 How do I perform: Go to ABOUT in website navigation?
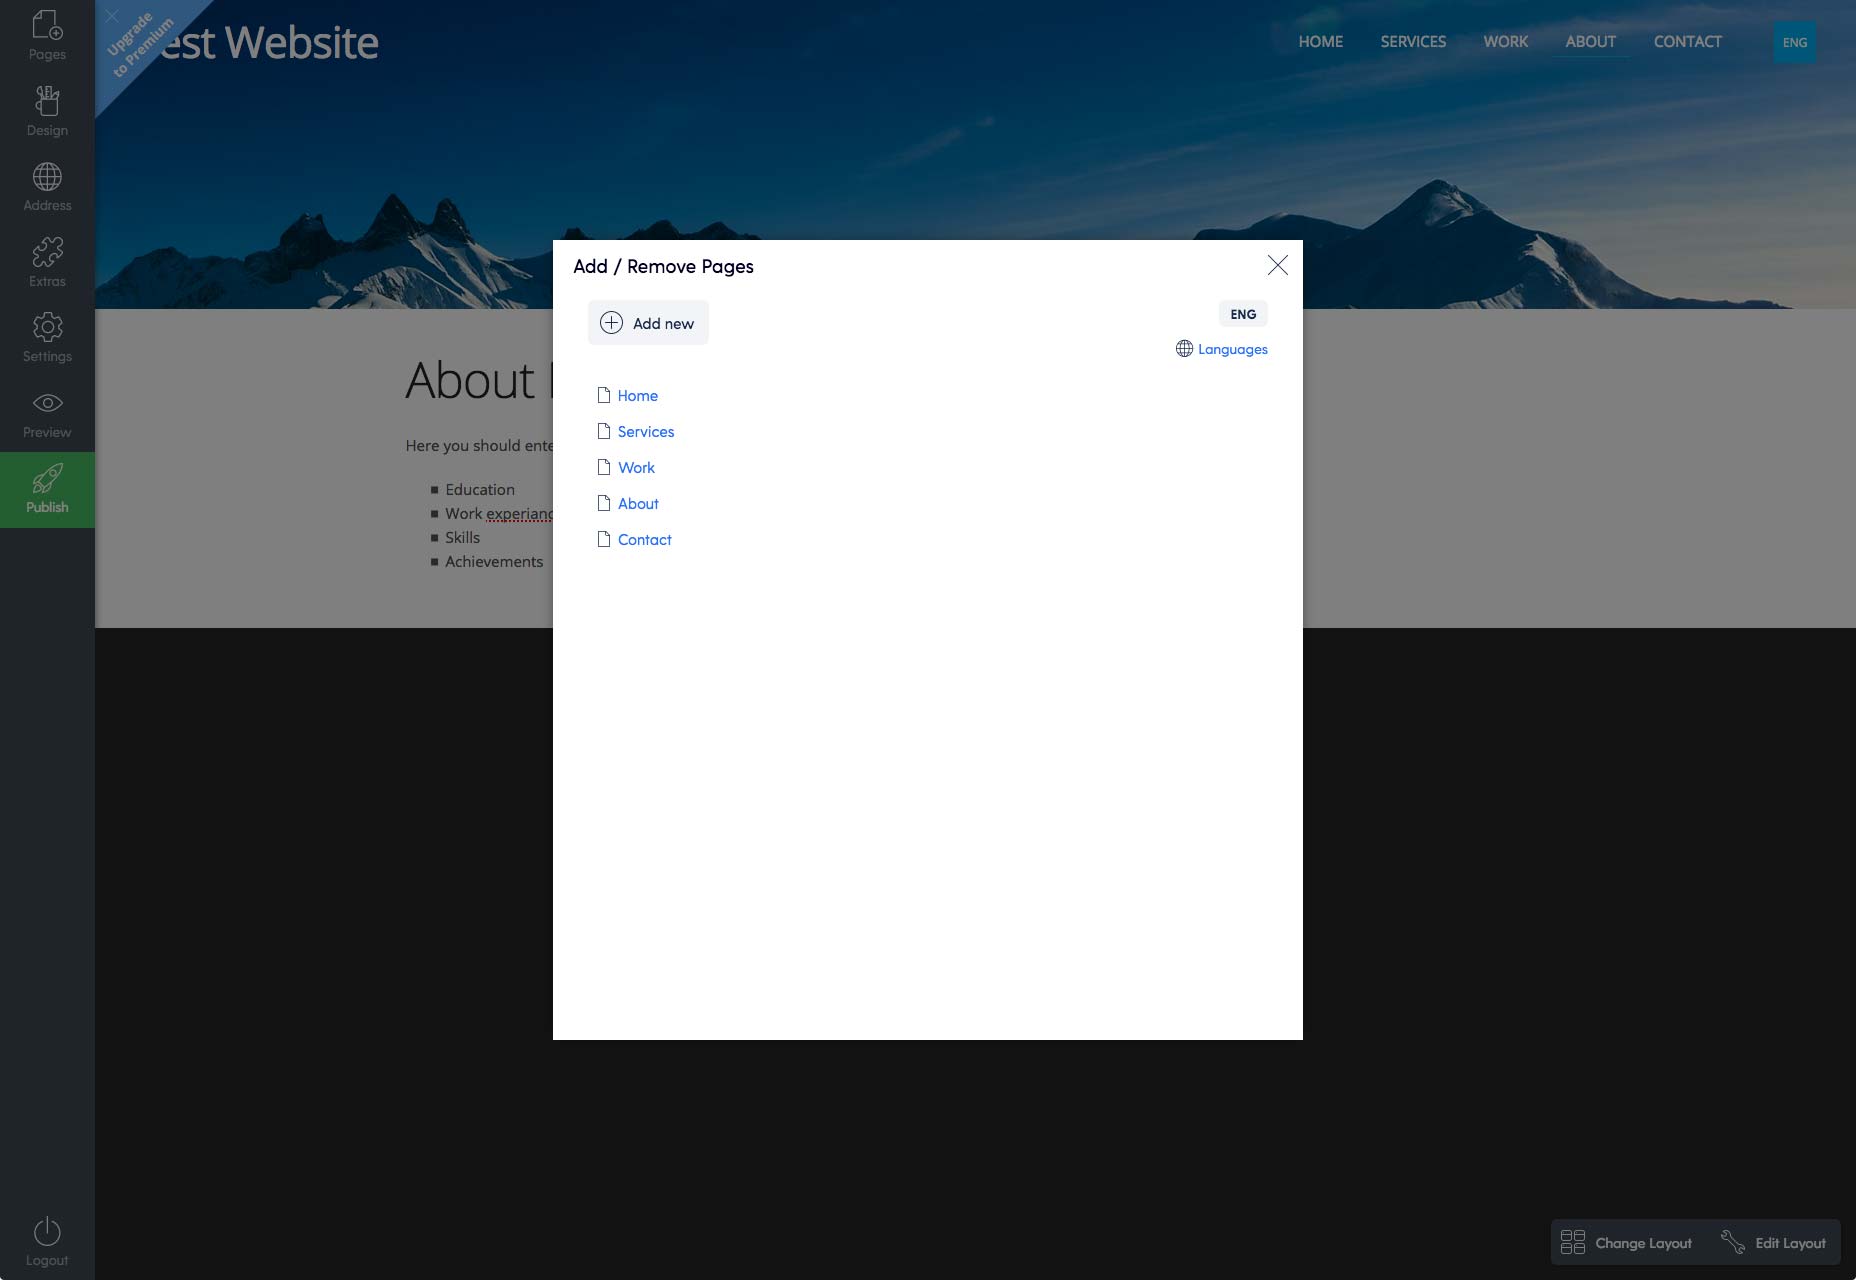tap(1590, 42)
